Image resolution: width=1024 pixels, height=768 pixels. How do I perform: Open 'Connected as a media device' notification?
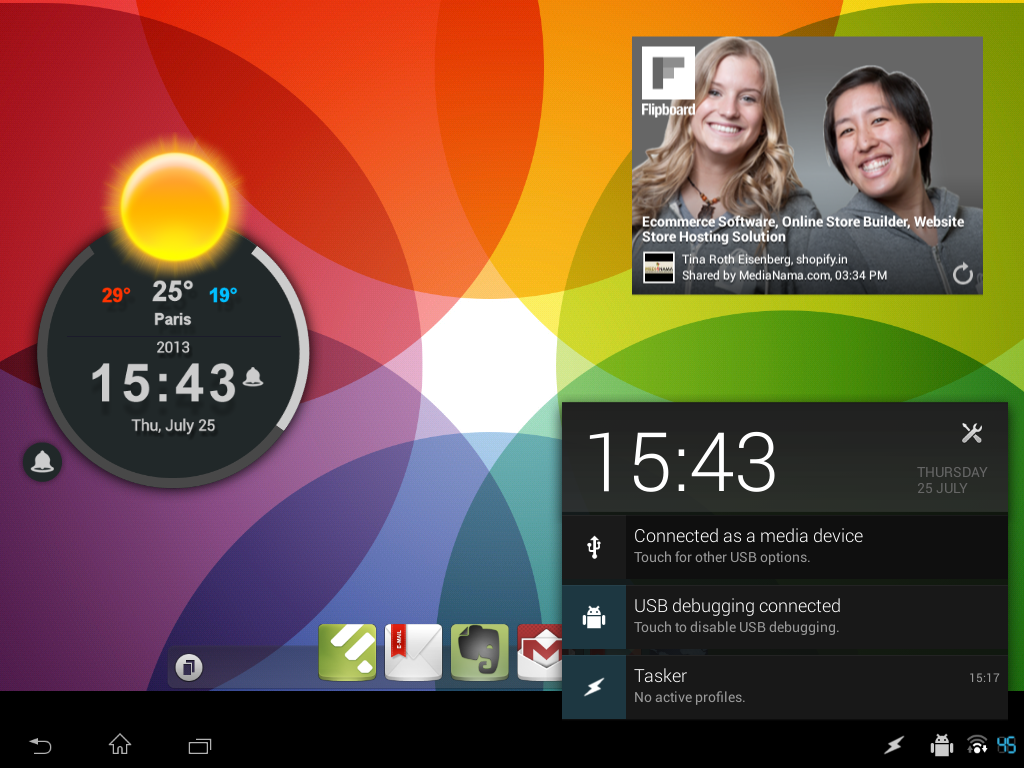click(785, 547)
